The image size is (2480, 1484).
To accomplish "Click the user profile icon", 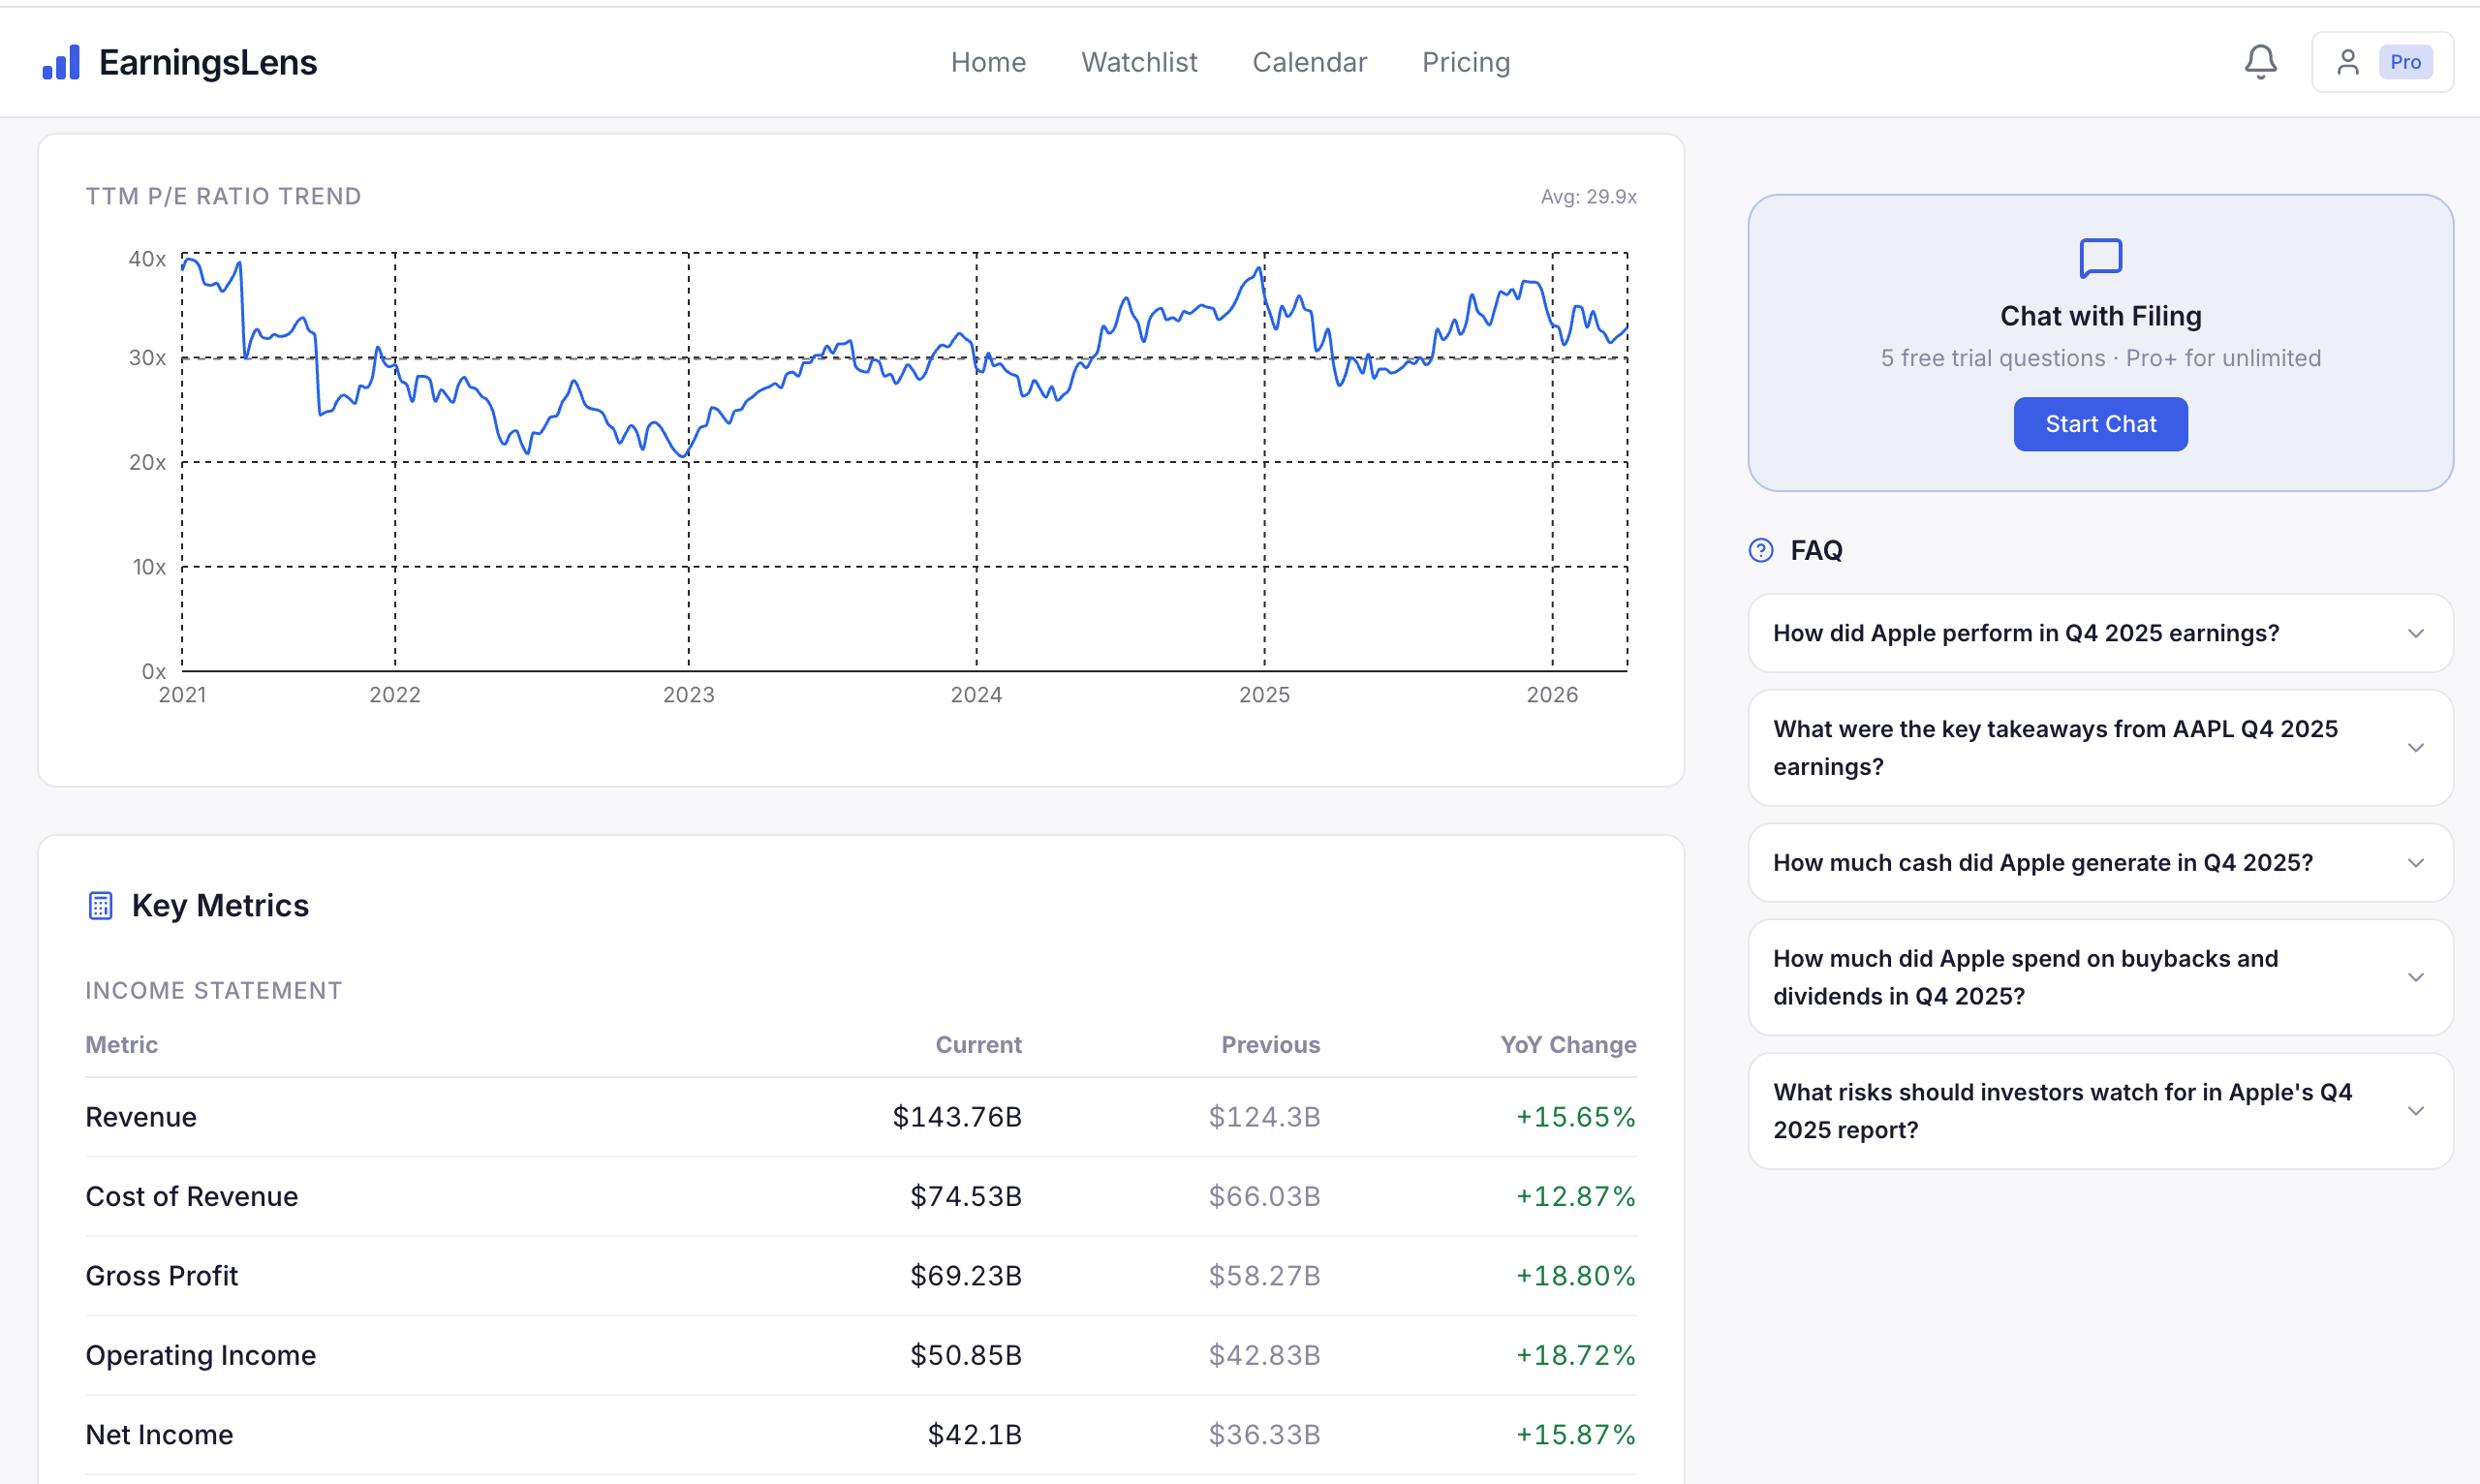I will (x=2347, y=62).
